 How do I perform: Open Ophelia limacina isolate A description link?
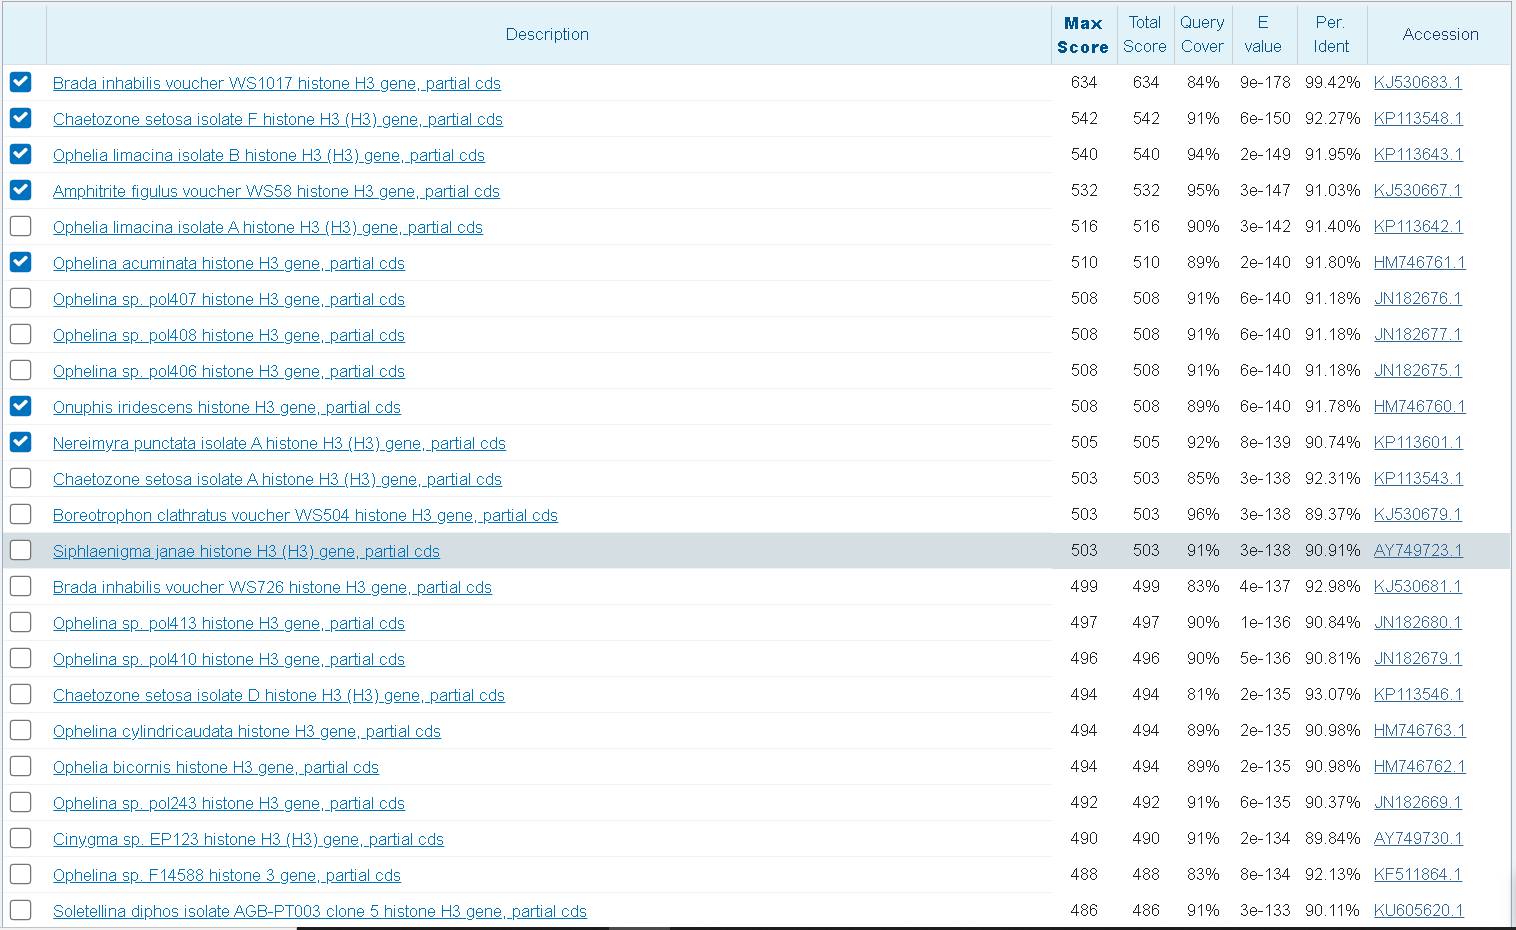[268, 227]
